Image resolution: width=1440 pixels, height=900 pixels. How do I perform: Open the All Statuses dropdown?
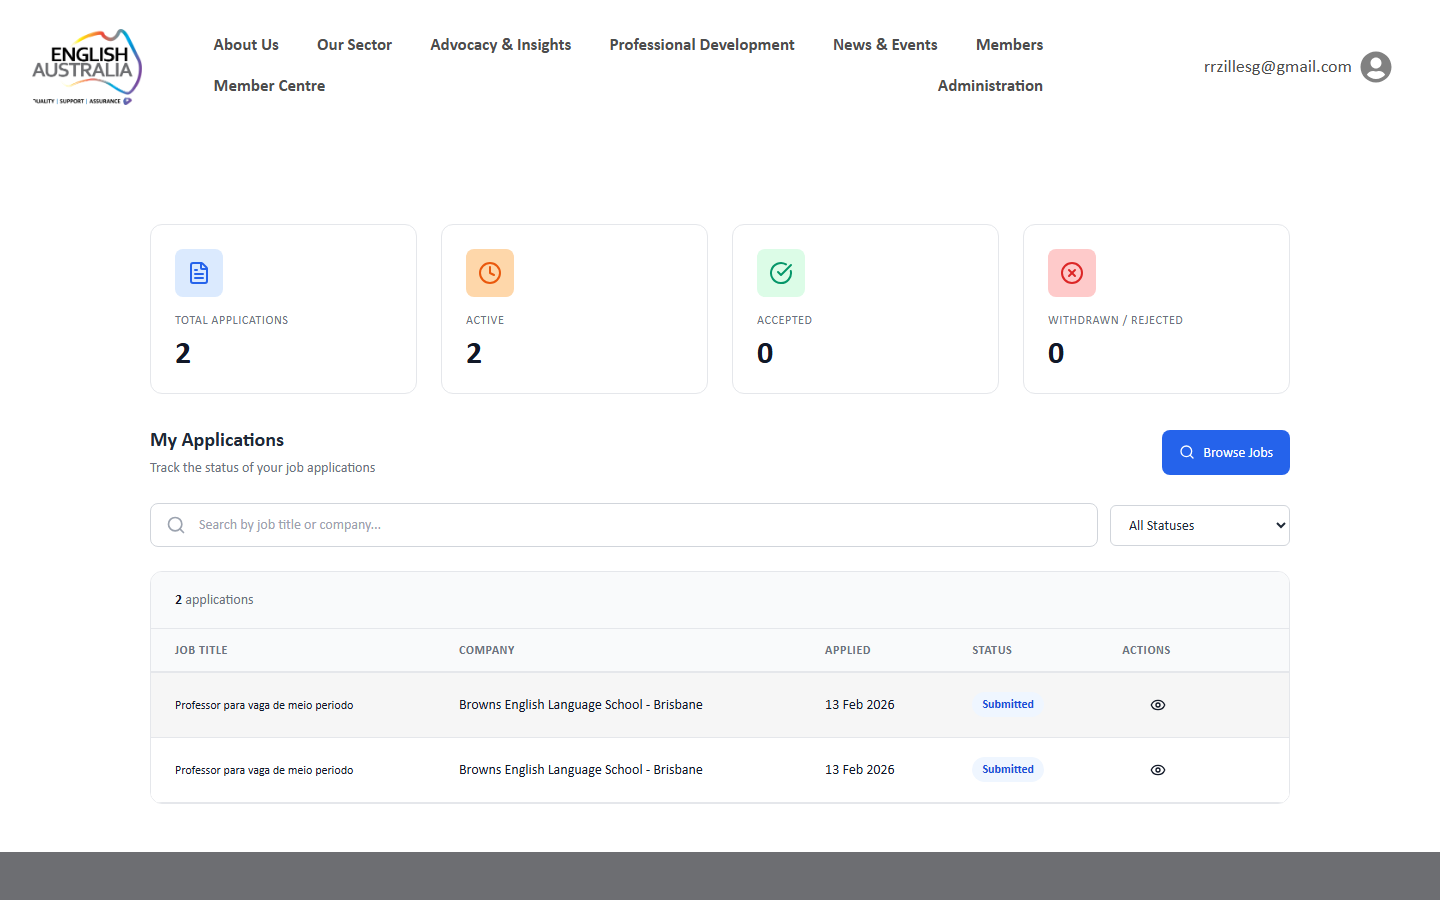pos(1200,525)
